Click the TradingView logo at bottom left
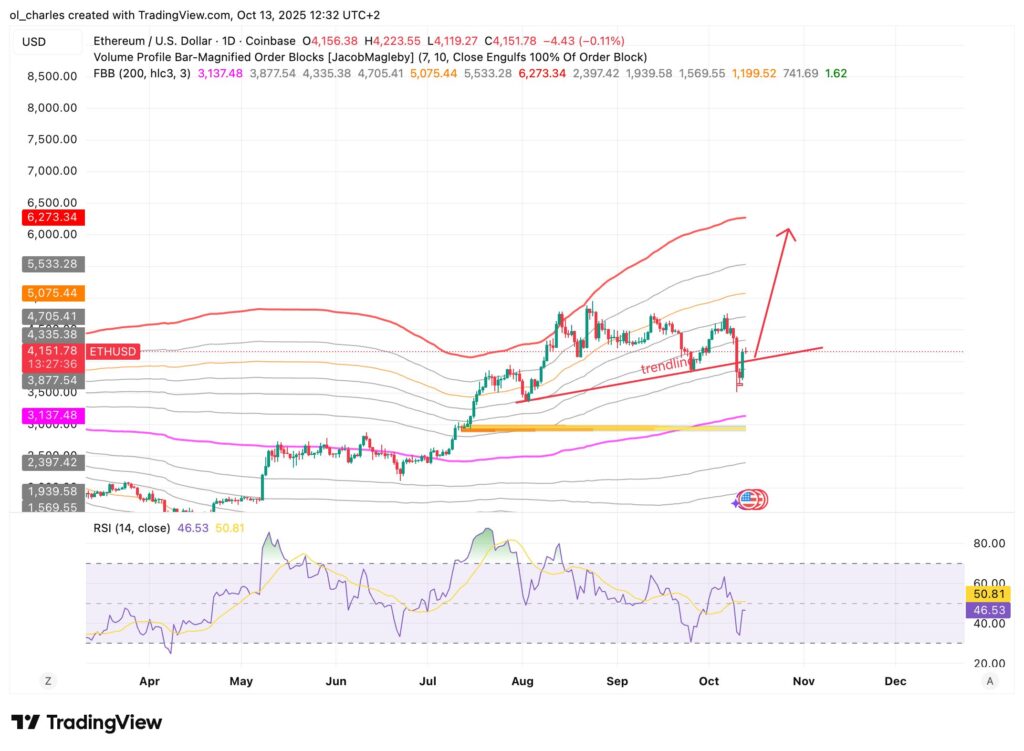The width and height of the screenshot is (1024, 751). coord(85,722)
